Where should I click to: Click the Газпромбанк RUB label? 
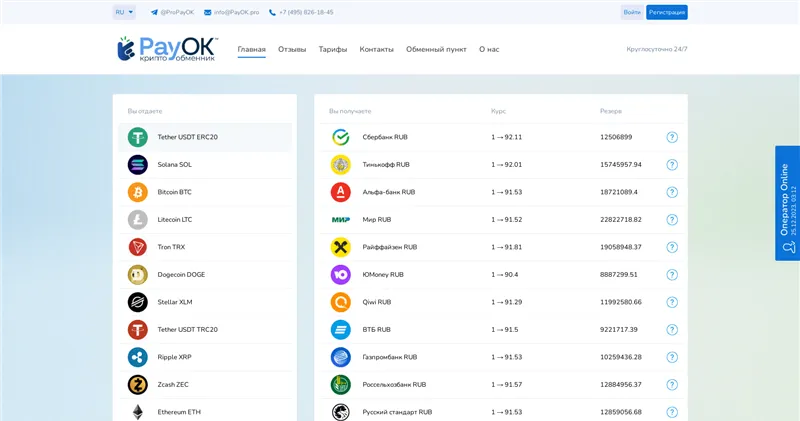pyautogui.click(x=390, y=357)
